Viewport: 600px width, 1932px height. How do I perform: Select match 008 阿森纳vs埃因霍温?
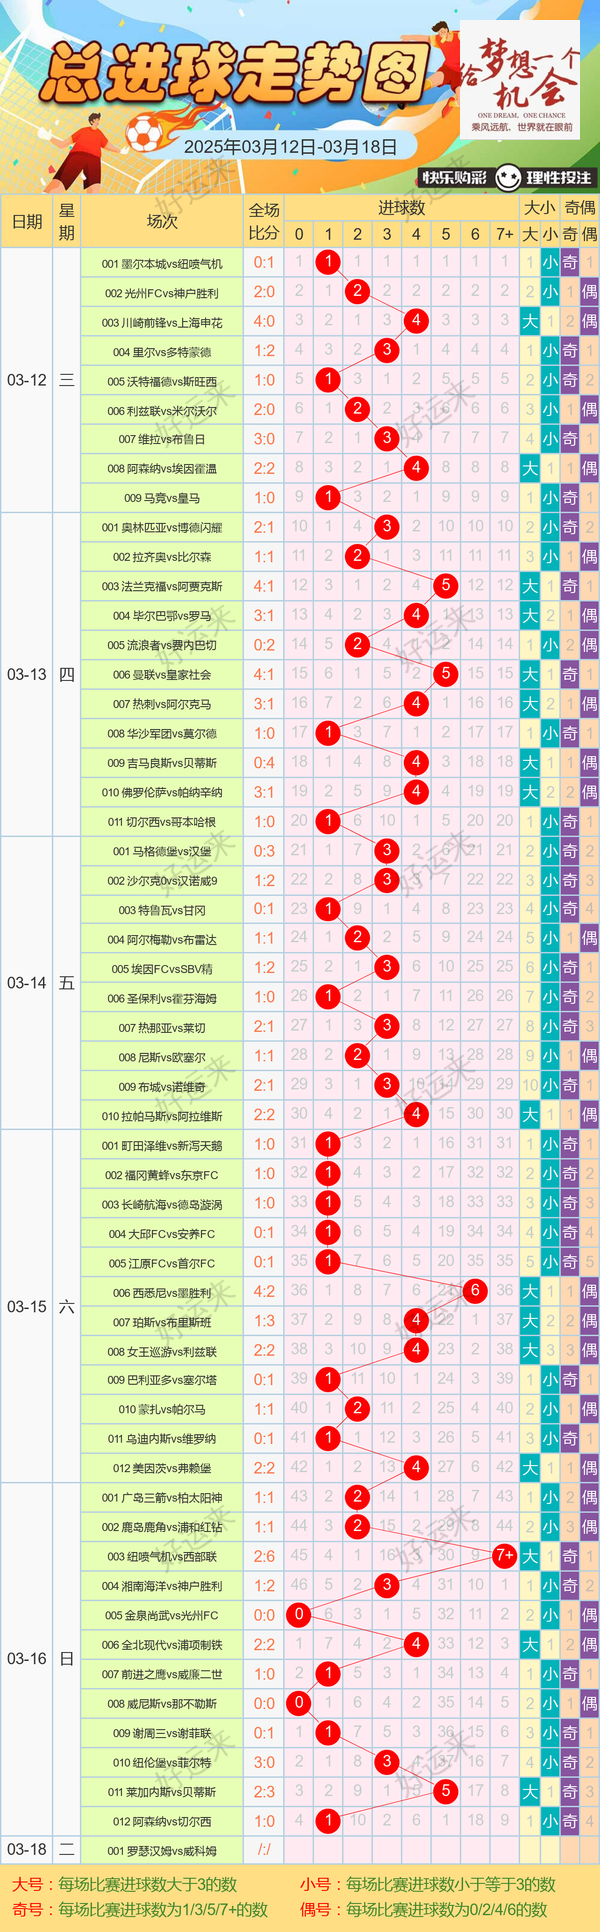(162, 468)
